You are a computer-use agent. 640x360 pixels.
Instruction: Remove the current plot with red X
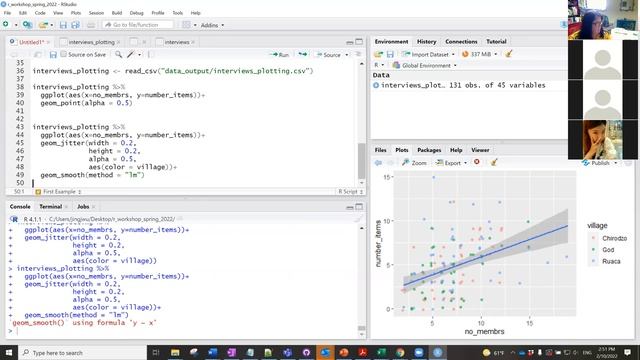pos(477,162)
